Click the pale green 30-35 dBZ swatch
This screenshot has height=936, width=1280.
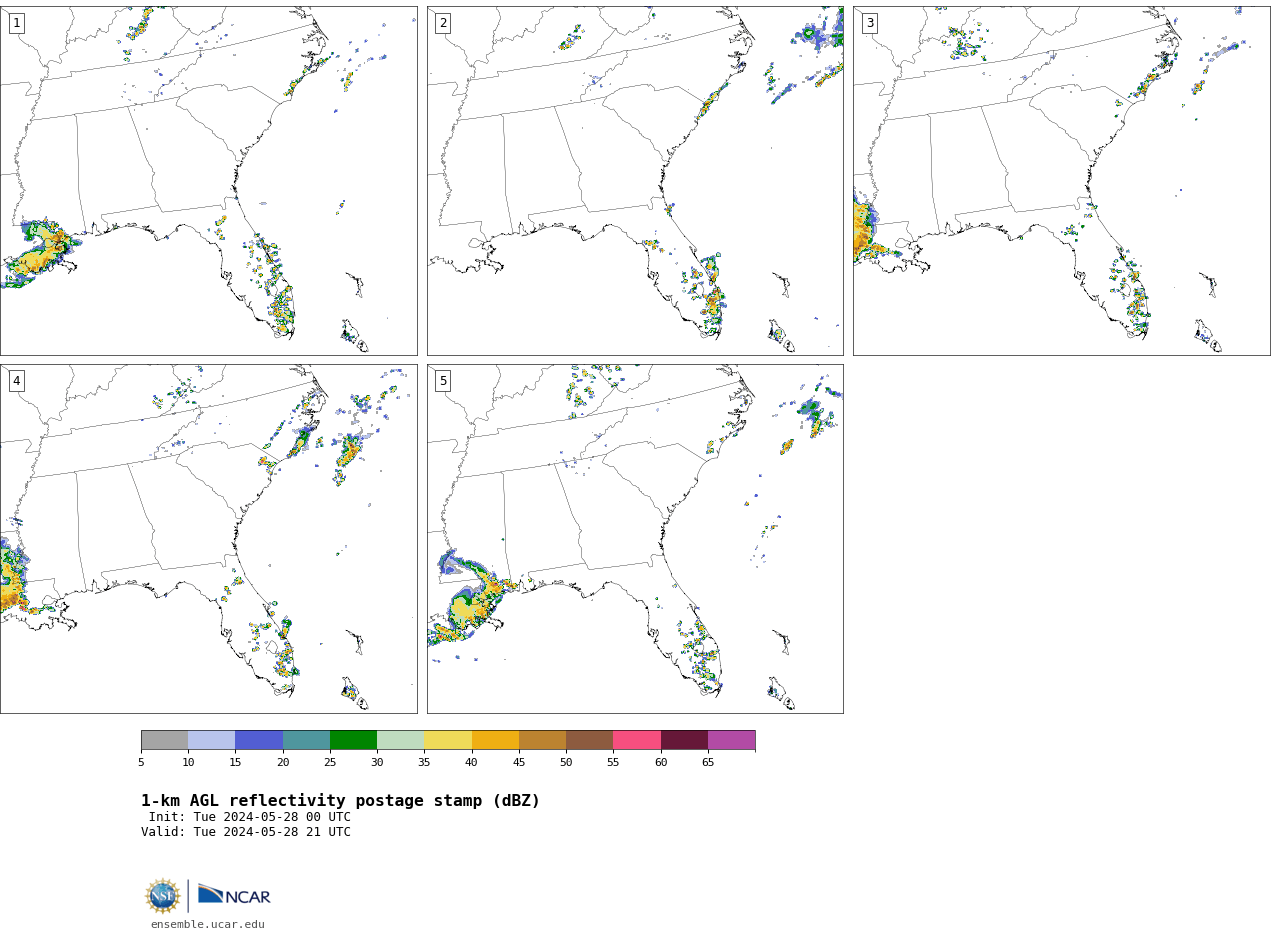[x=401, y=740]
